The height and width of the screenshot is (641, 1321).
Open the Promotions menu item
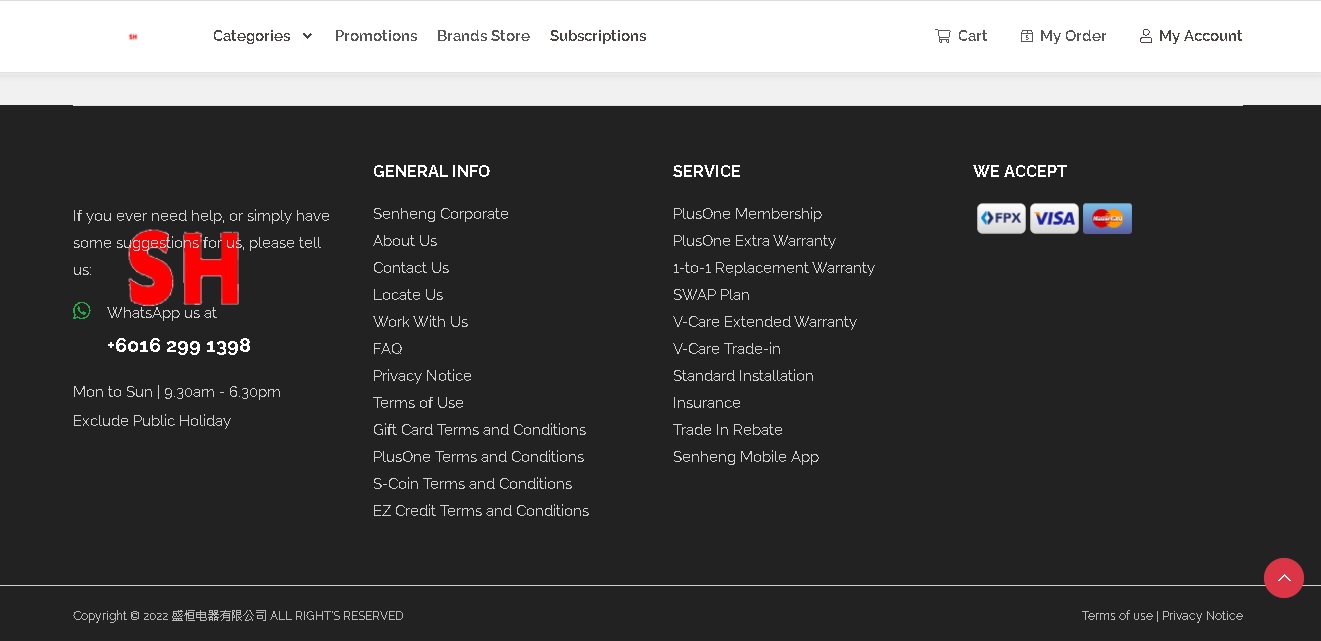tap(376, 36)
